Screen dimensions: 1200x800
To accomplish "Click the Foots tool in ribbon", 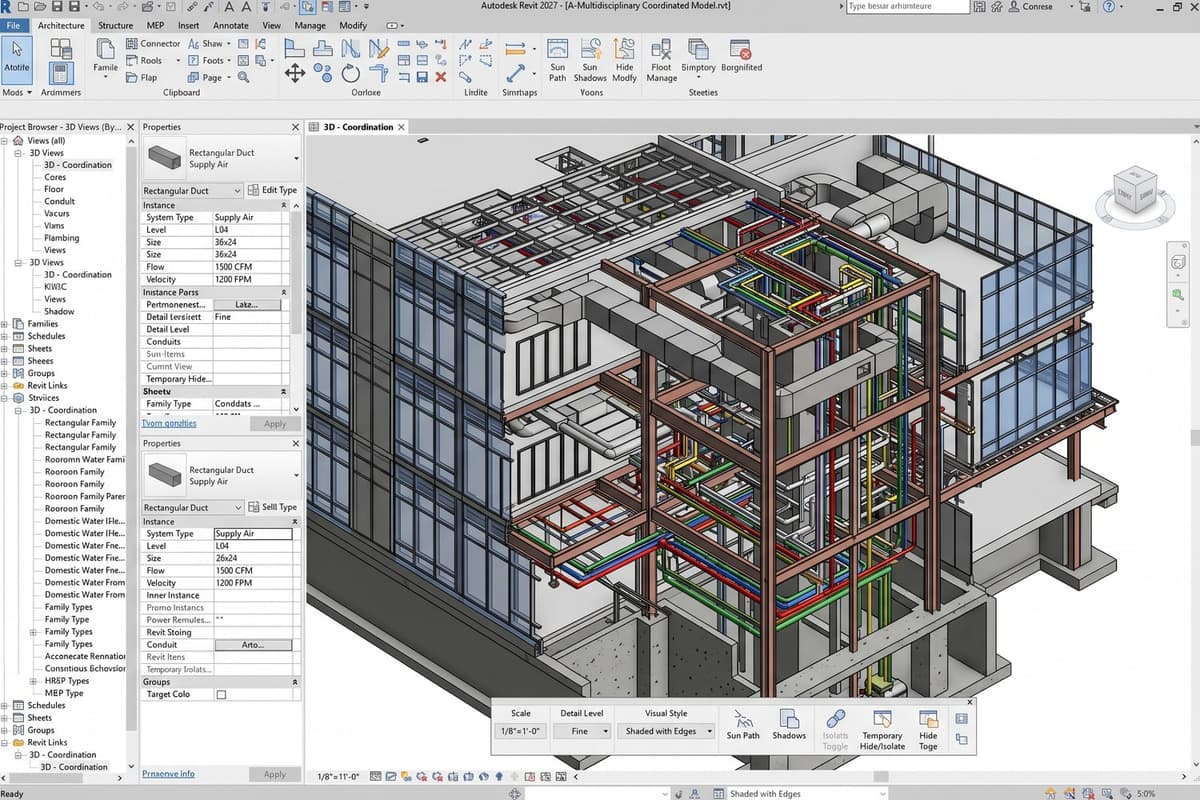I will point(208,60).
